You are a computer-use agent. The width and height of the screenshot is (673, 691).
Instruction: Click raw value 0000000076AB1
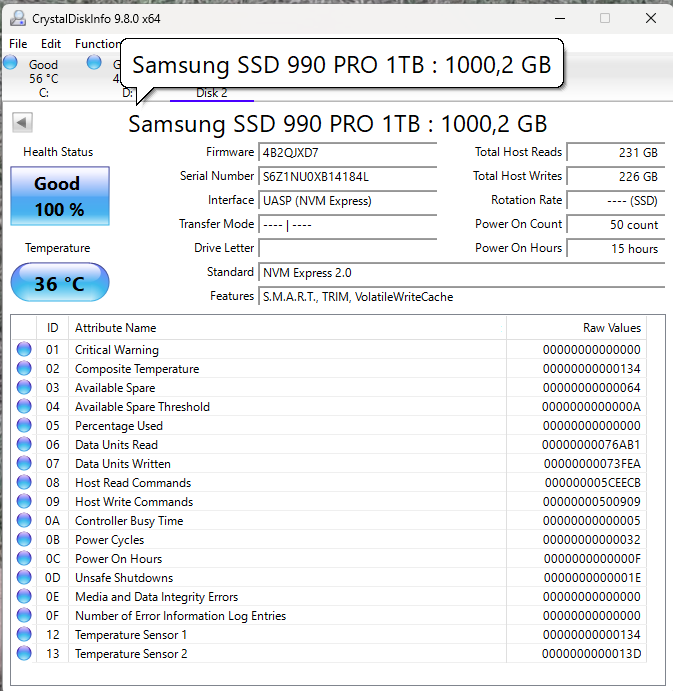[x=591, y=445]
